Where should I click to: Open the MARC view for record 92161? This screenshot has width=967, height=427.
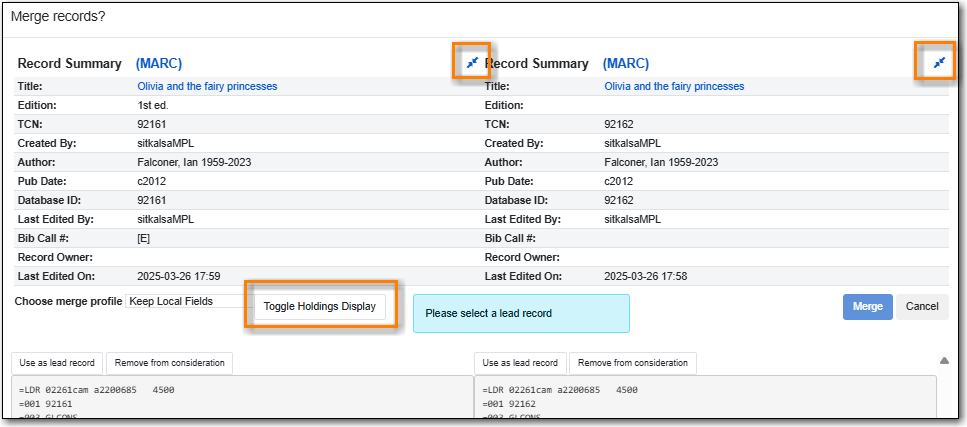tap(159, 63)
